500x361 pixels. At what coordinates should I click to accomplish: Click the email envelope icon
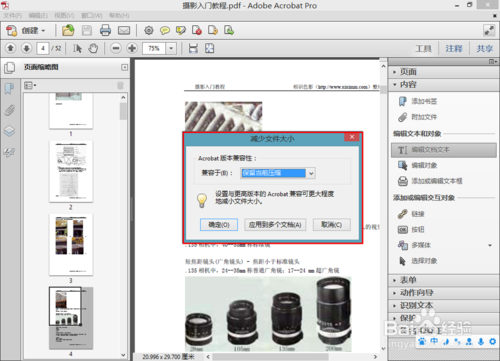pos(124,31)
